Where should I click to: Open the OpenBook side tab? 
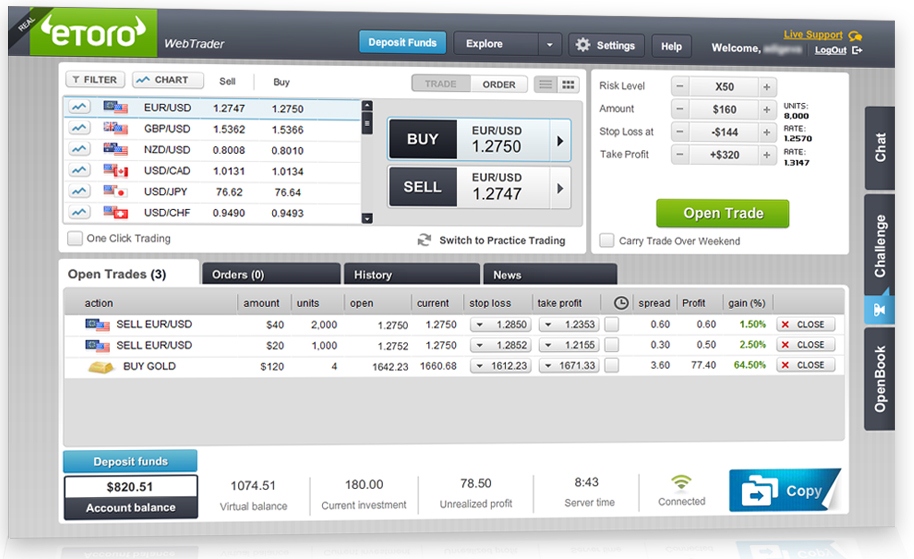point(880,379)
